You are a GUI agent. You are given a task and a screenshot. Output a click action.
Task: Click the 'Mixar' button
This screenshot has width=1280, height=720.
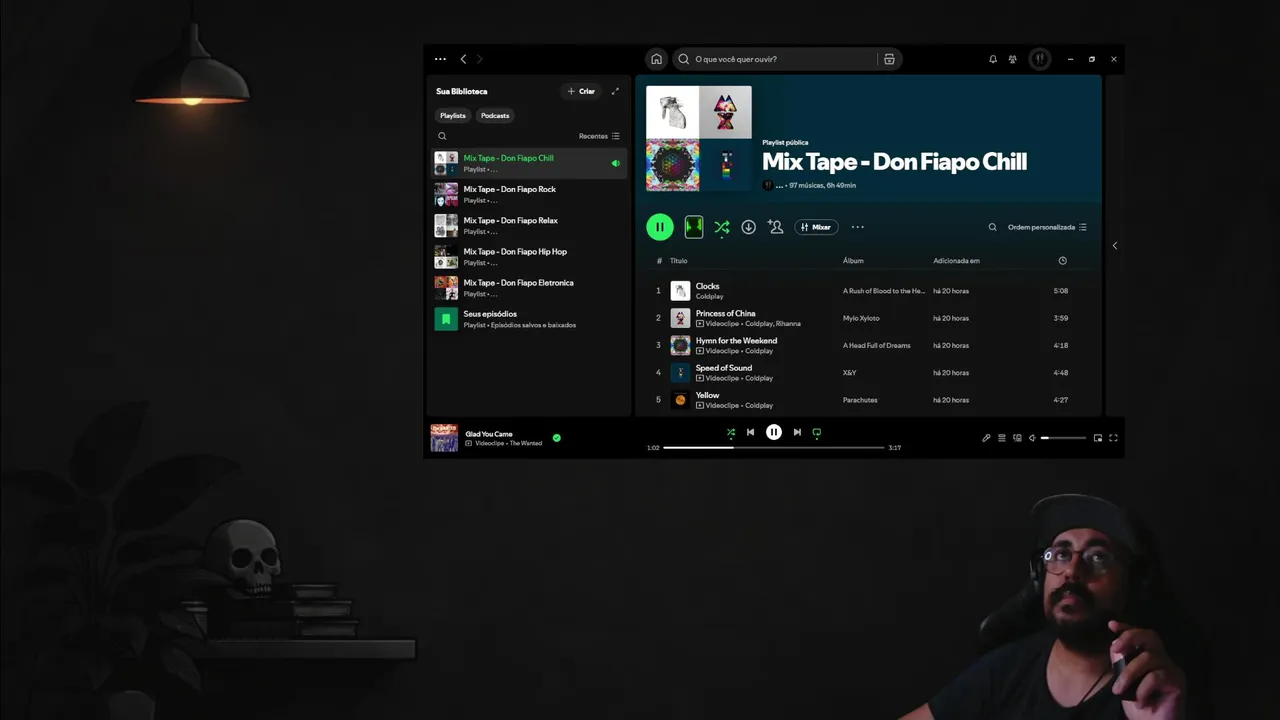click(x=816, y=227)
